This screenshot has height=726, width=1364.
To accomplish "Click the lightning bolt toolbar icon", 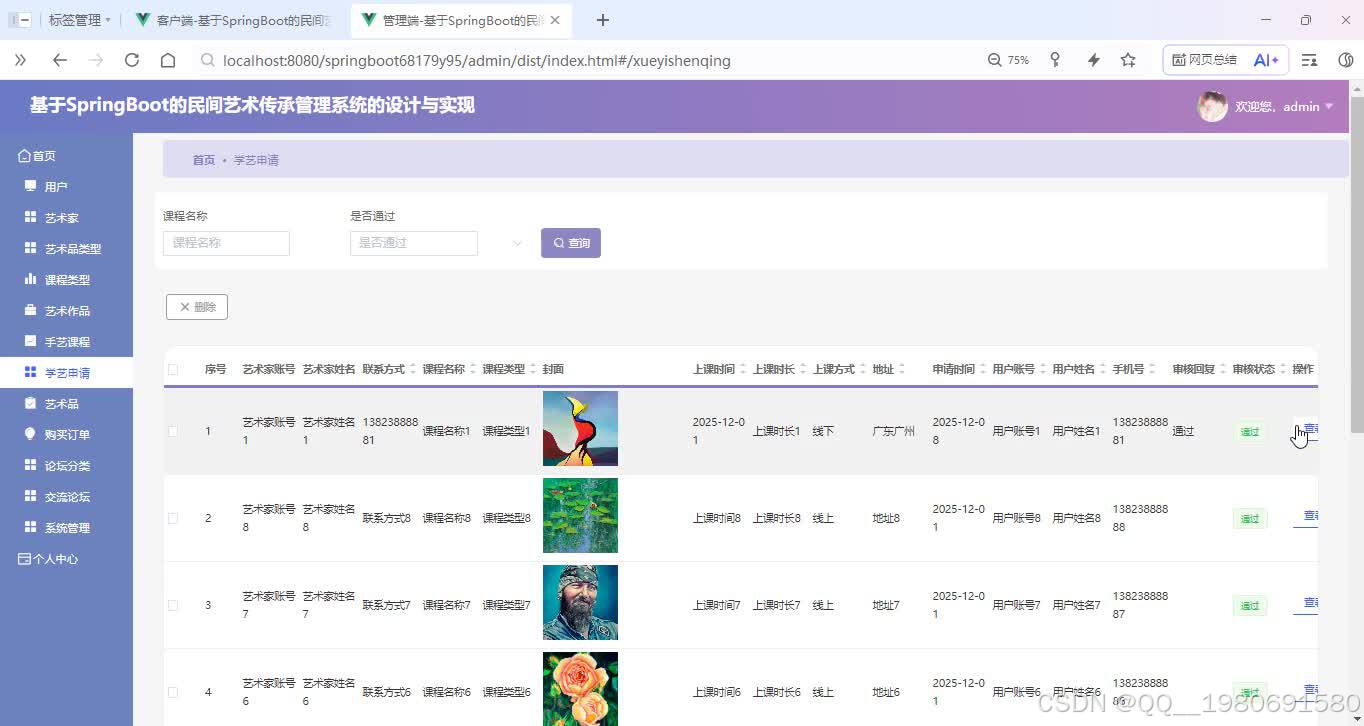I will click(1093, 60).
